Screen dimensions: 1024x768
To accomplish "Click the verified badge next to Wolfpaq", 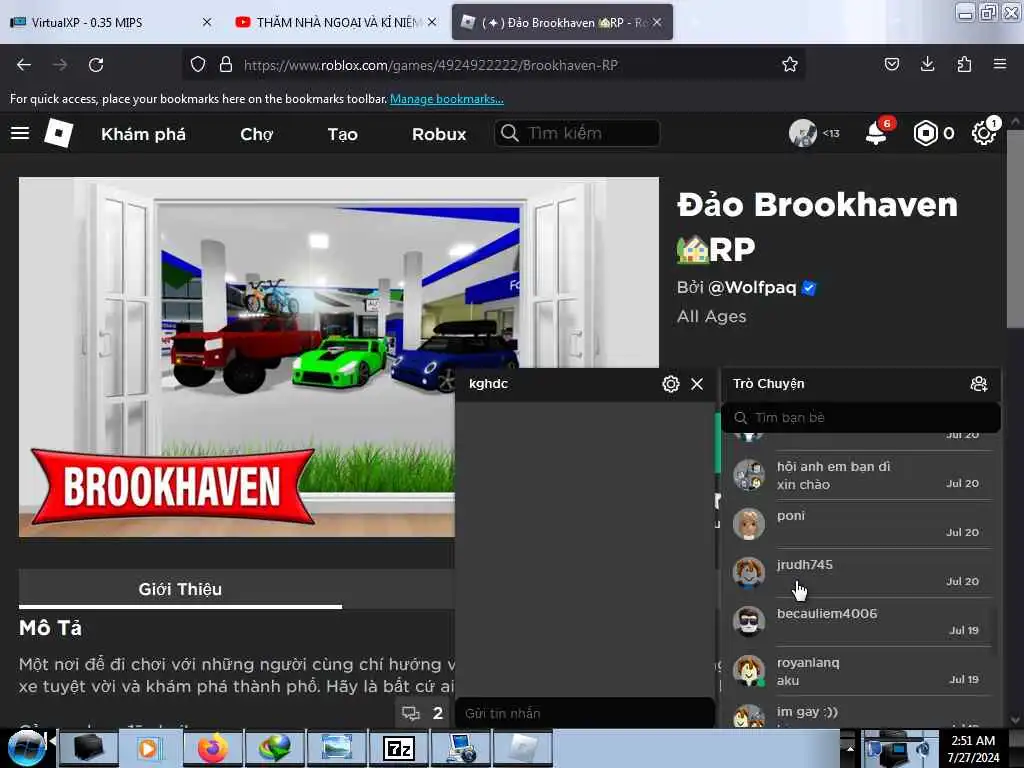I will 809,288.
